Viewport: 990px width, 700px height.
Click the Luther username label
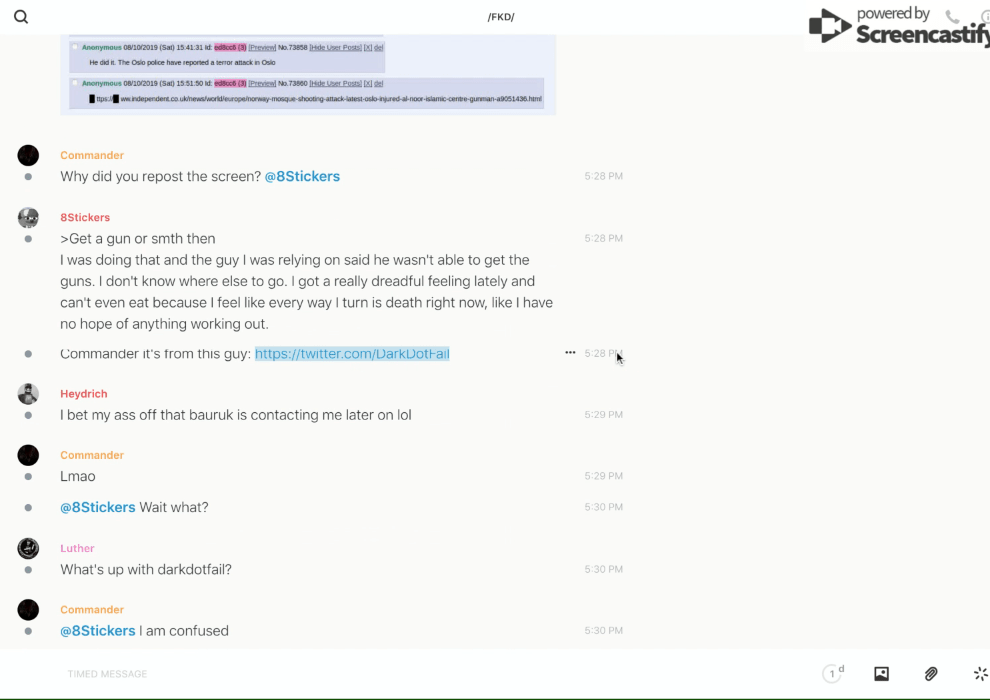(77, 548)
